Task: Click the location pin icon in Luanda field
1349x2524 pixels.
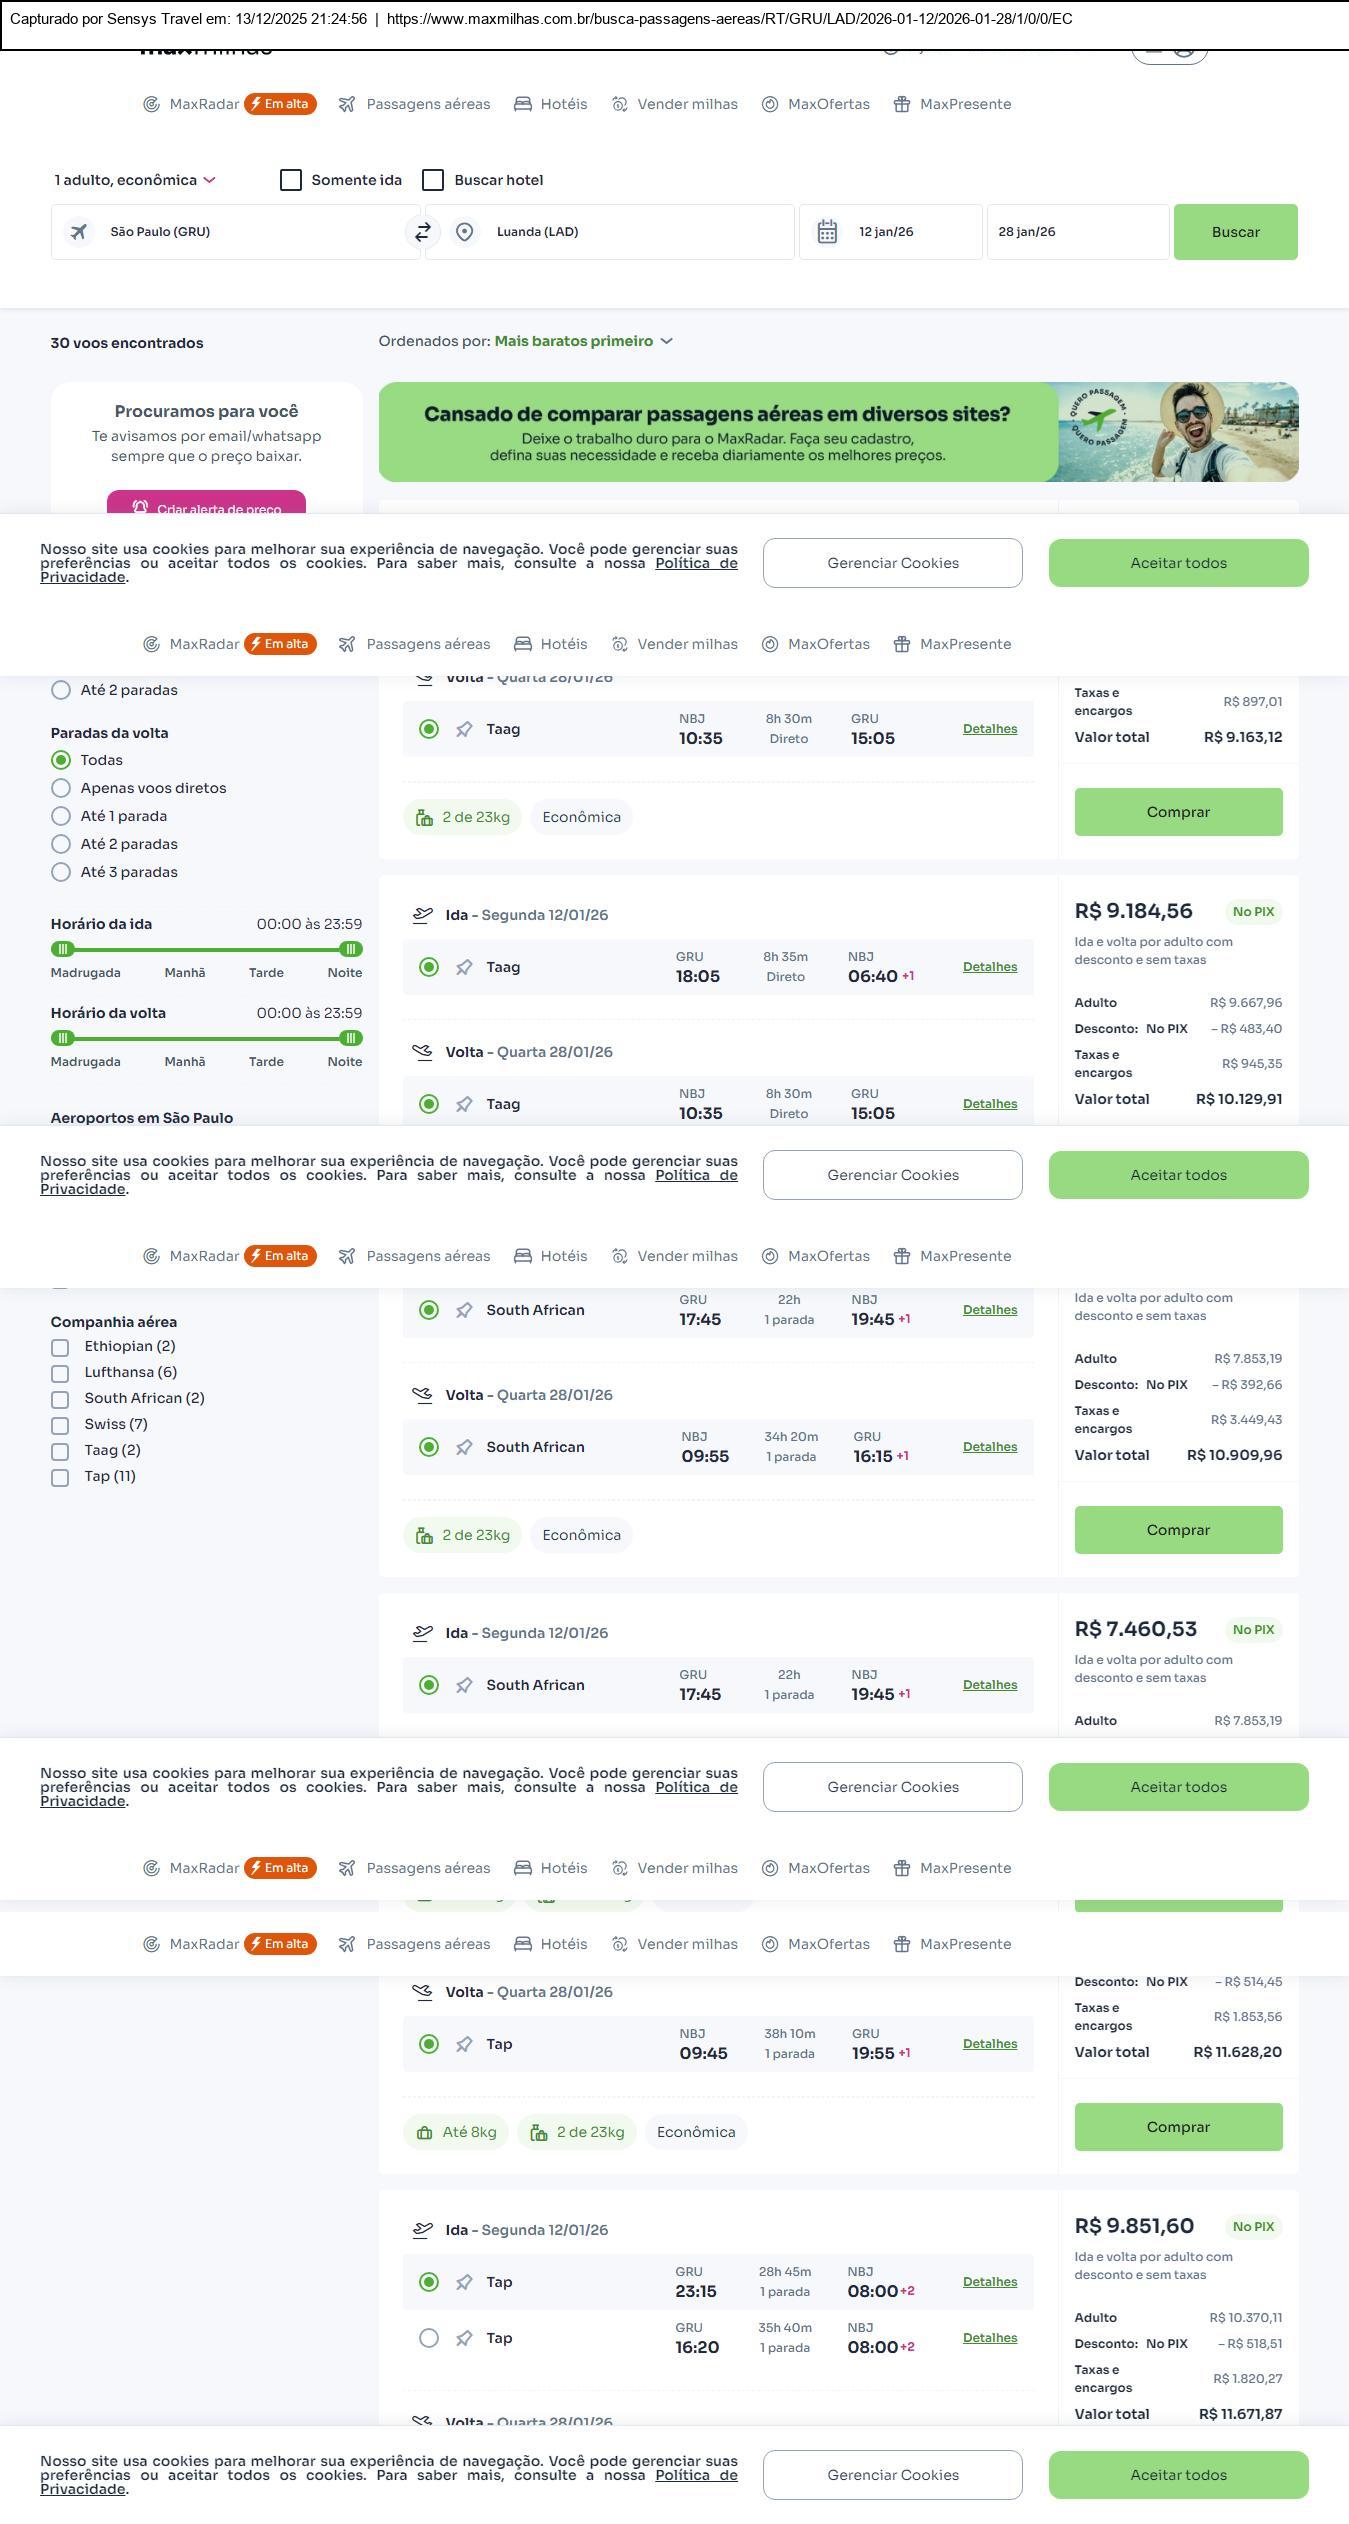Action: [x=464, y=232]
